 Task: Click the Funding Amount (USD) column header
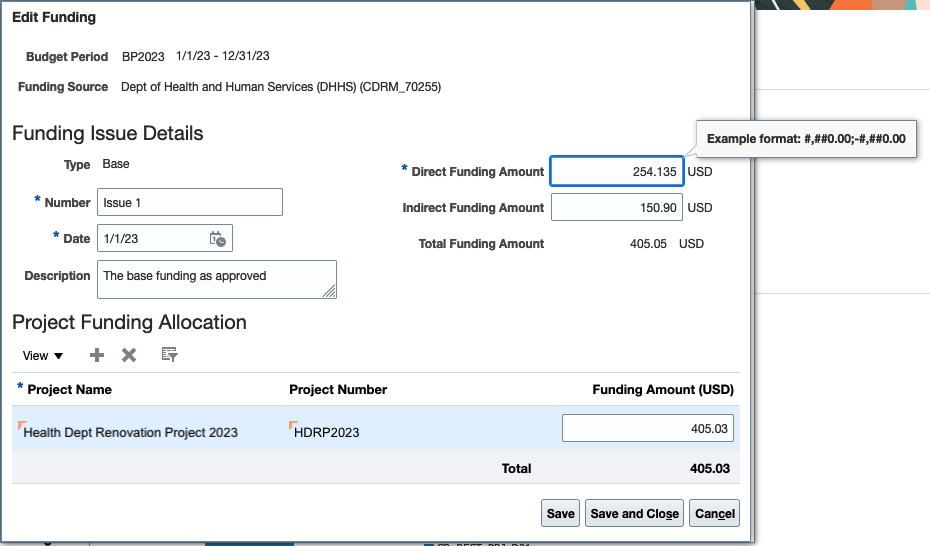pyautogui.click(x=662, y=389)
